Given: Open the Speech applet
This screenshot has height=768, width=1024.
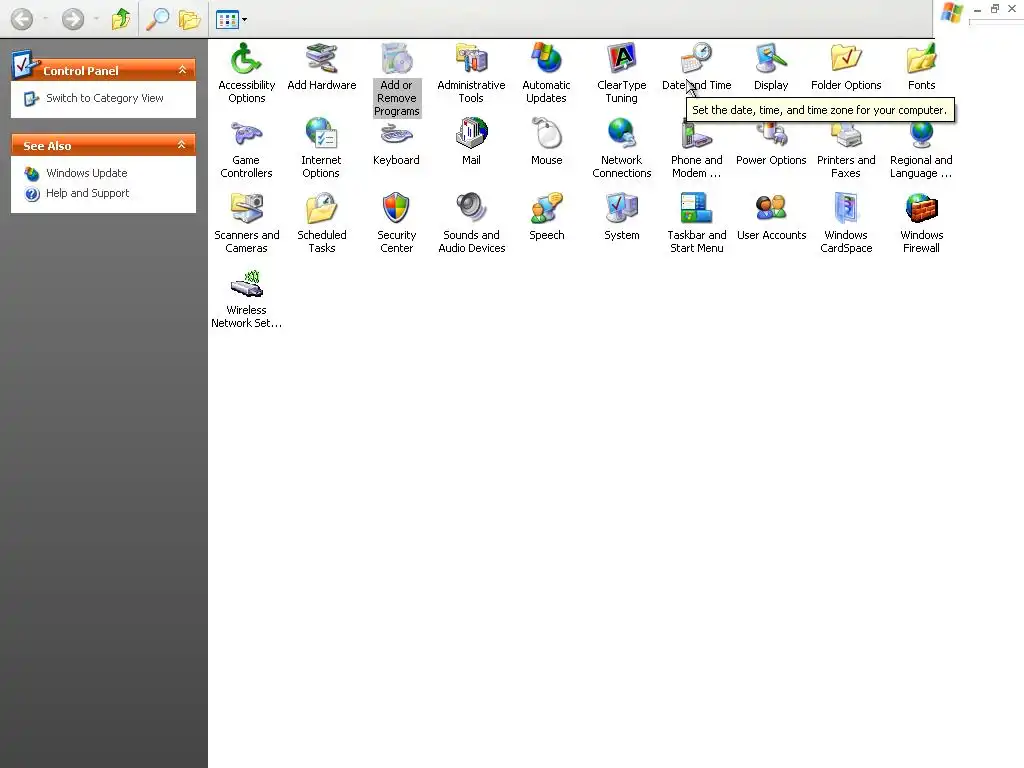Looking at the screenshot, I should (x=546, y=217).
